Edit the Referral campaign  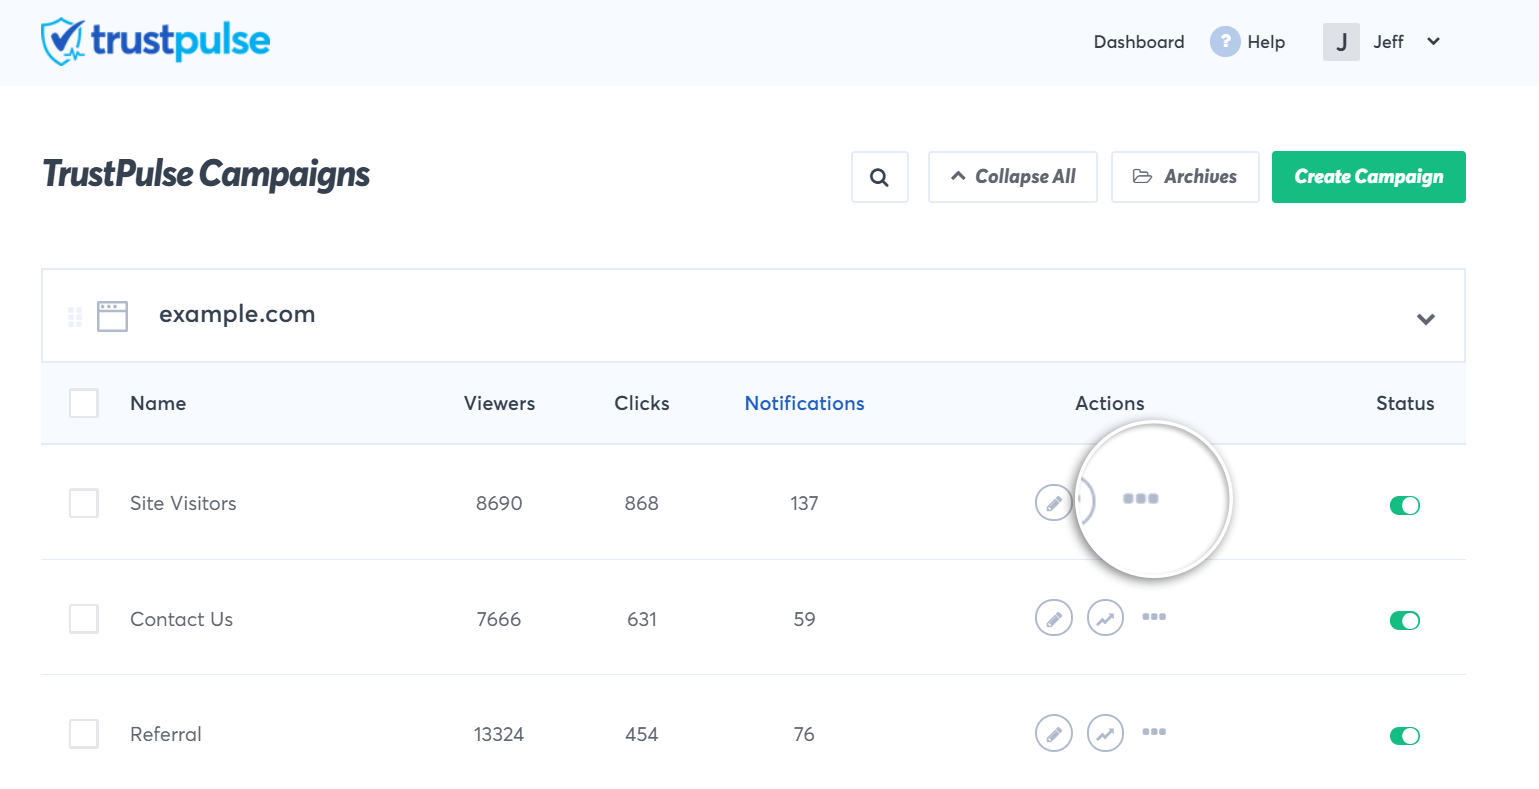coord(1053,734)
